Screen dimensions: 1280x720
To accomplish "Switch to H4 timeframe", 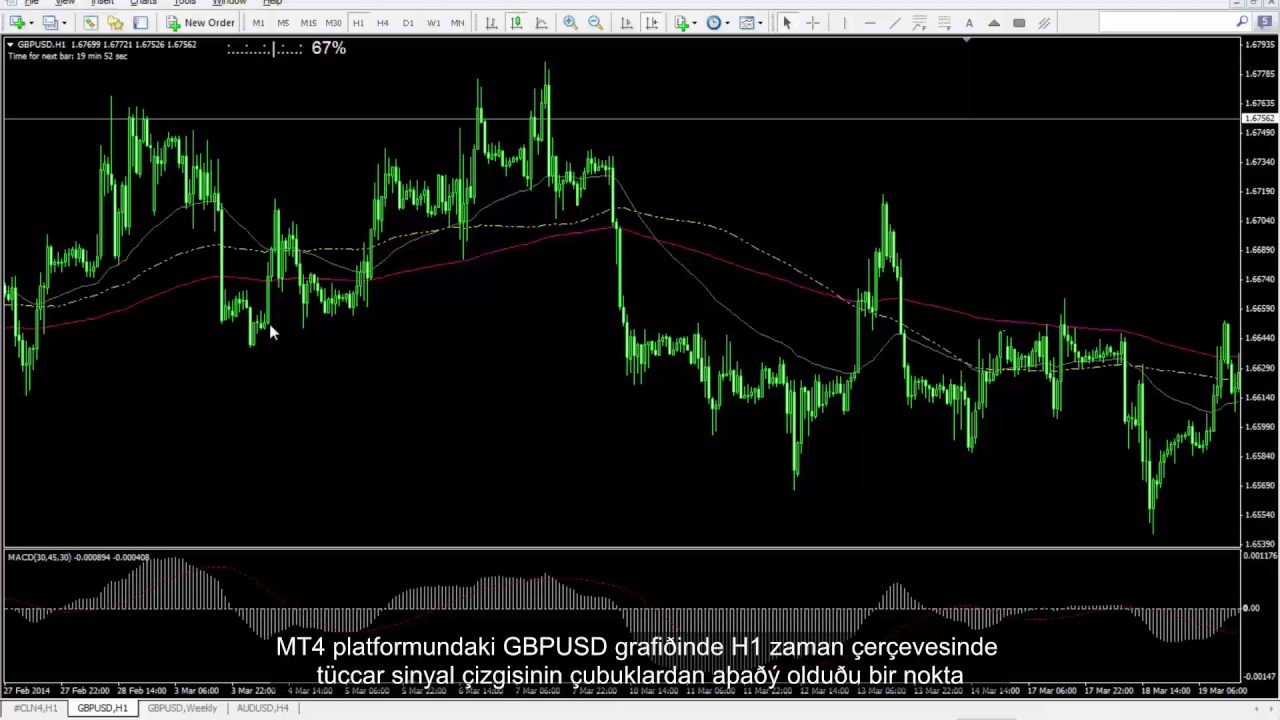I will tap(383, 22).
